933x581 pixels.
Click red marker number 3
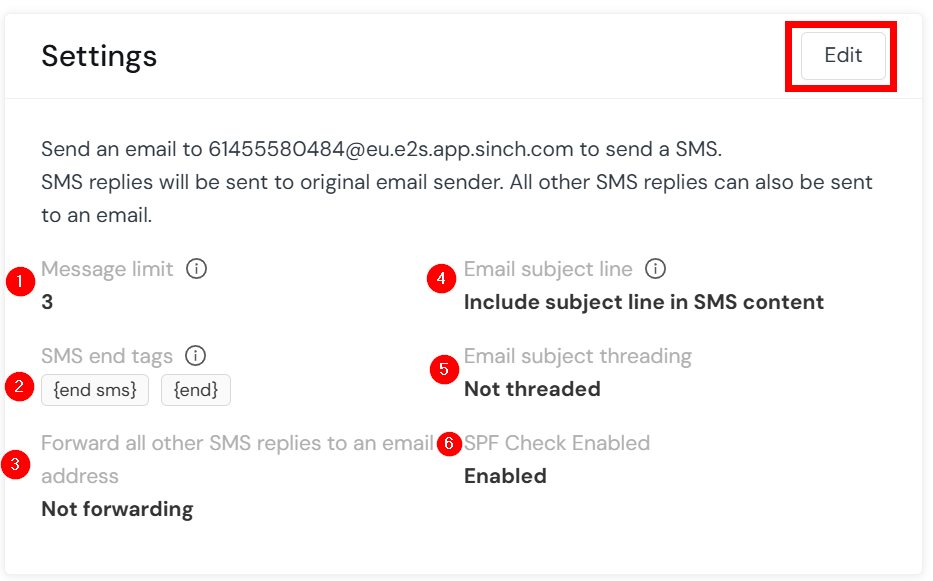coord(15,464)
